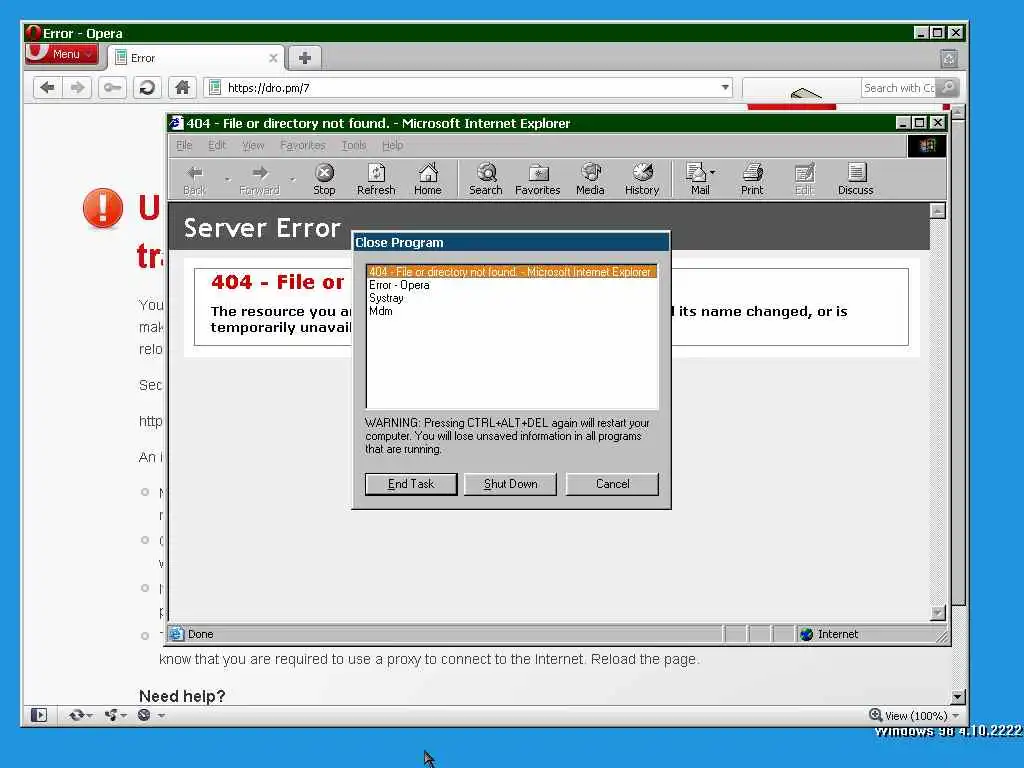Click the Opera Unite icon in status bar
The height and width of the screenshot is (768, 1024).
(112, 715)
